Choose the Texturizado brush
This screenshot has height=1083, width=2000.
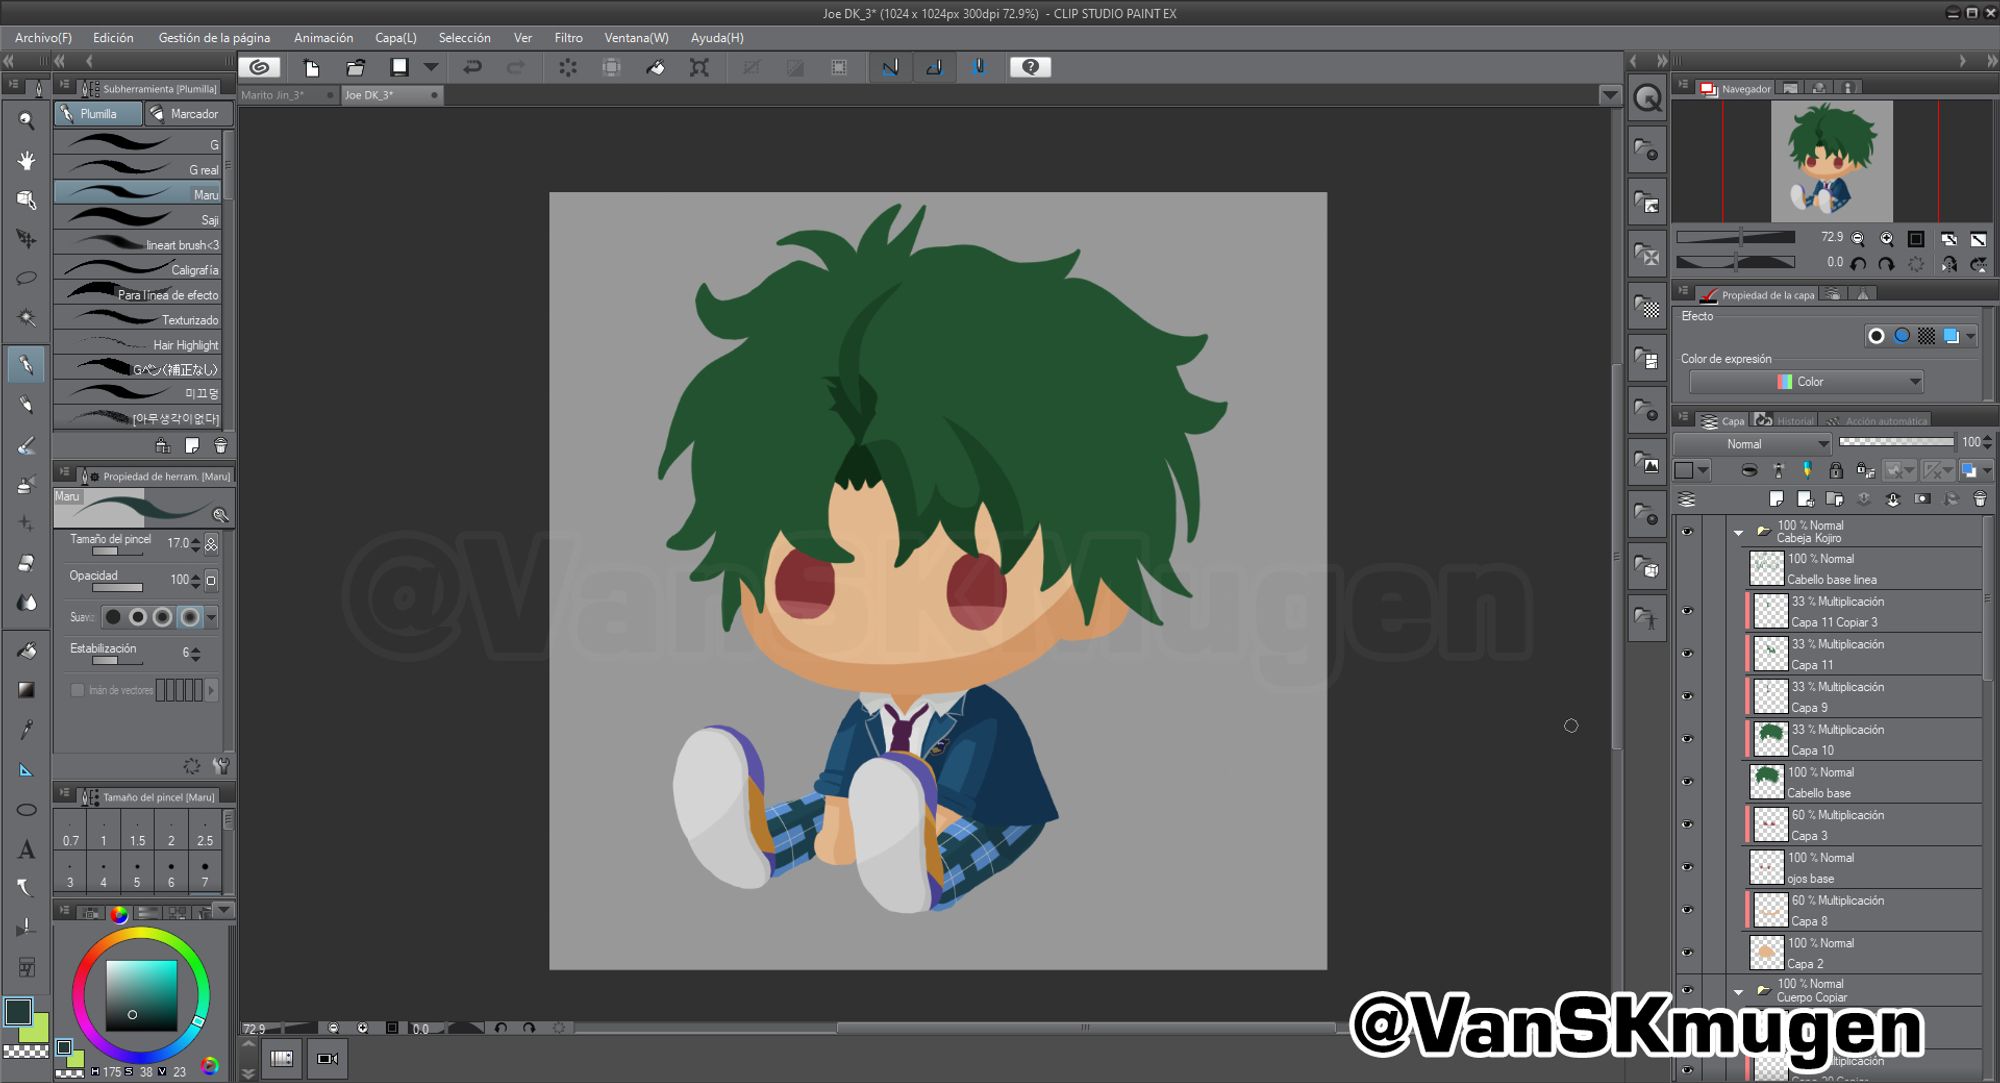pyautogui.click(x=138, y=319)
